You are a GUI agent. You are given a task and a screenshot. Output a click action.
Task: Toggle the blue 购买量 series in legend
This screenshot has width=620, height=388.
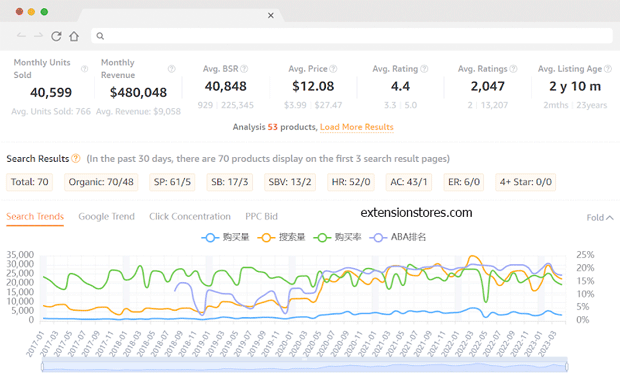pos(225,237)
